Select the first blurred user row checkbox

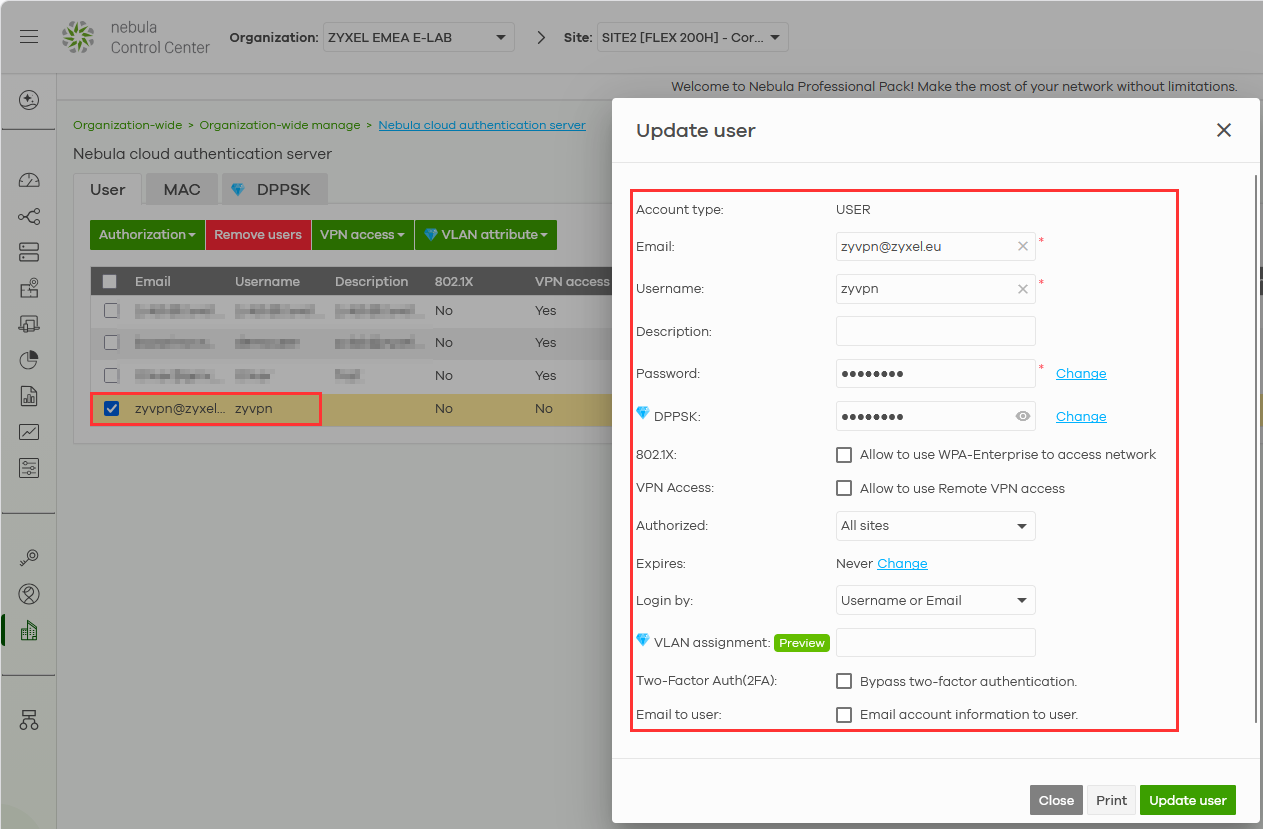coord(111,311)
